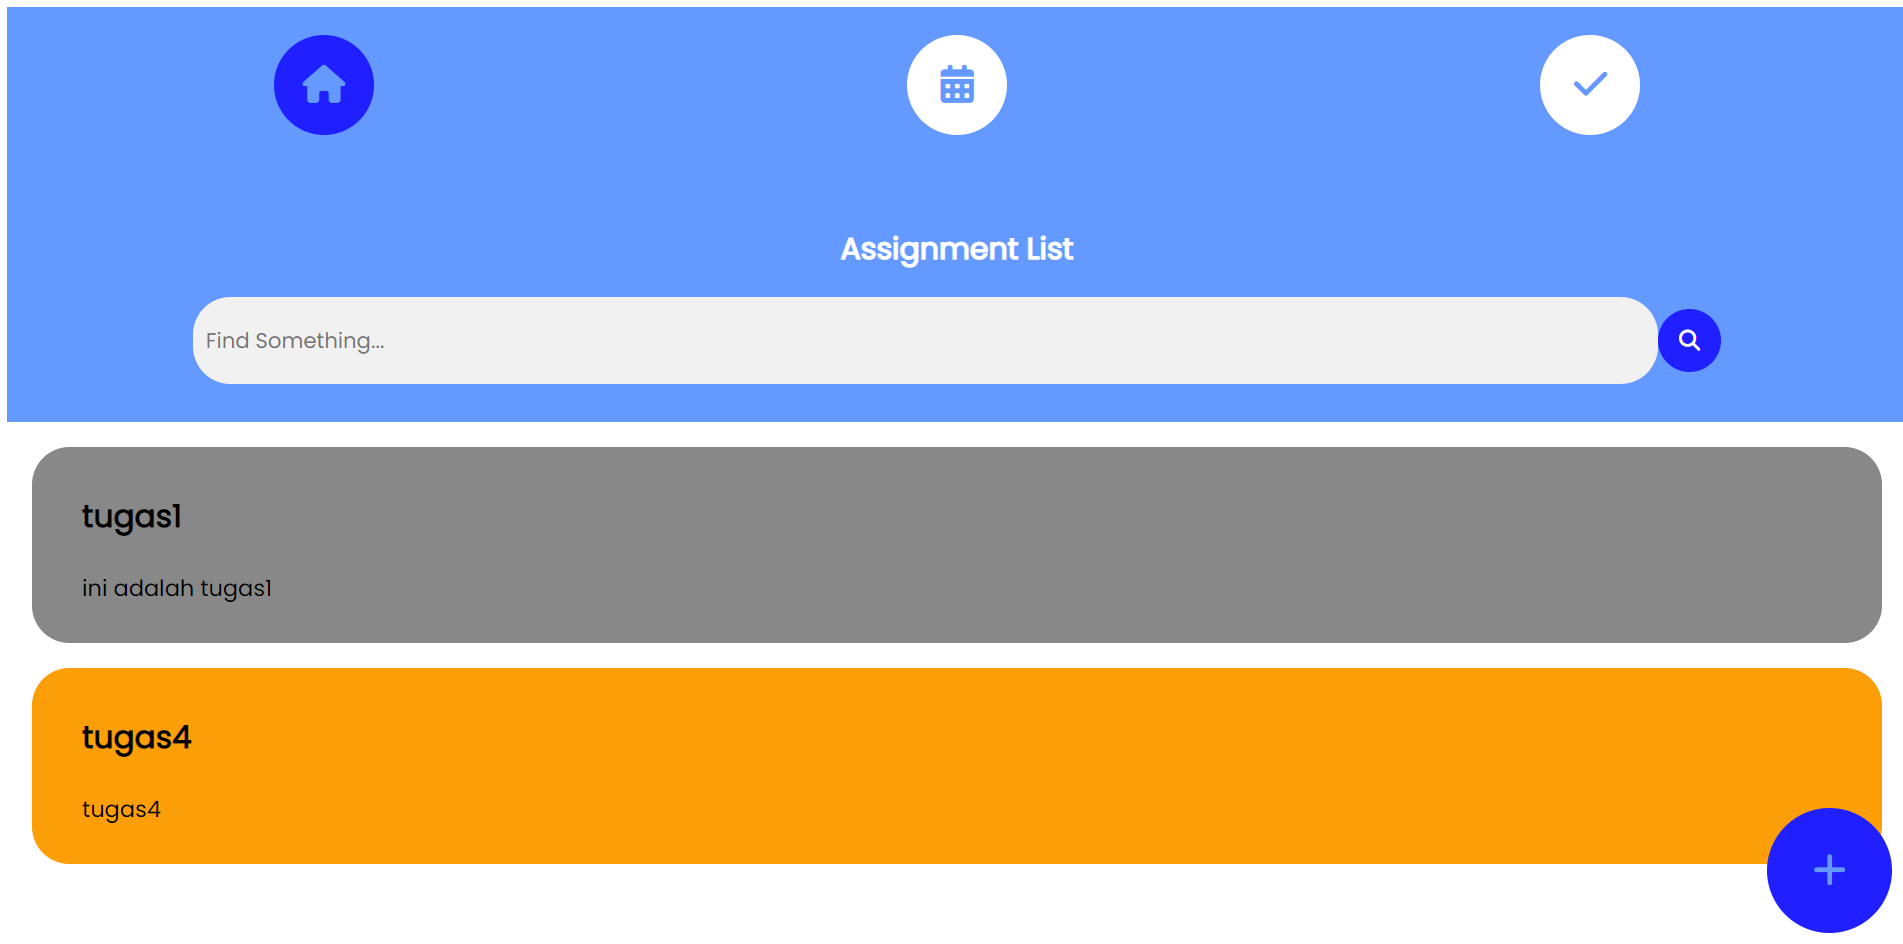Click the 'Find Something...' search field
The width and height of the screenshot is (1903, 944).
pos(700,340)
